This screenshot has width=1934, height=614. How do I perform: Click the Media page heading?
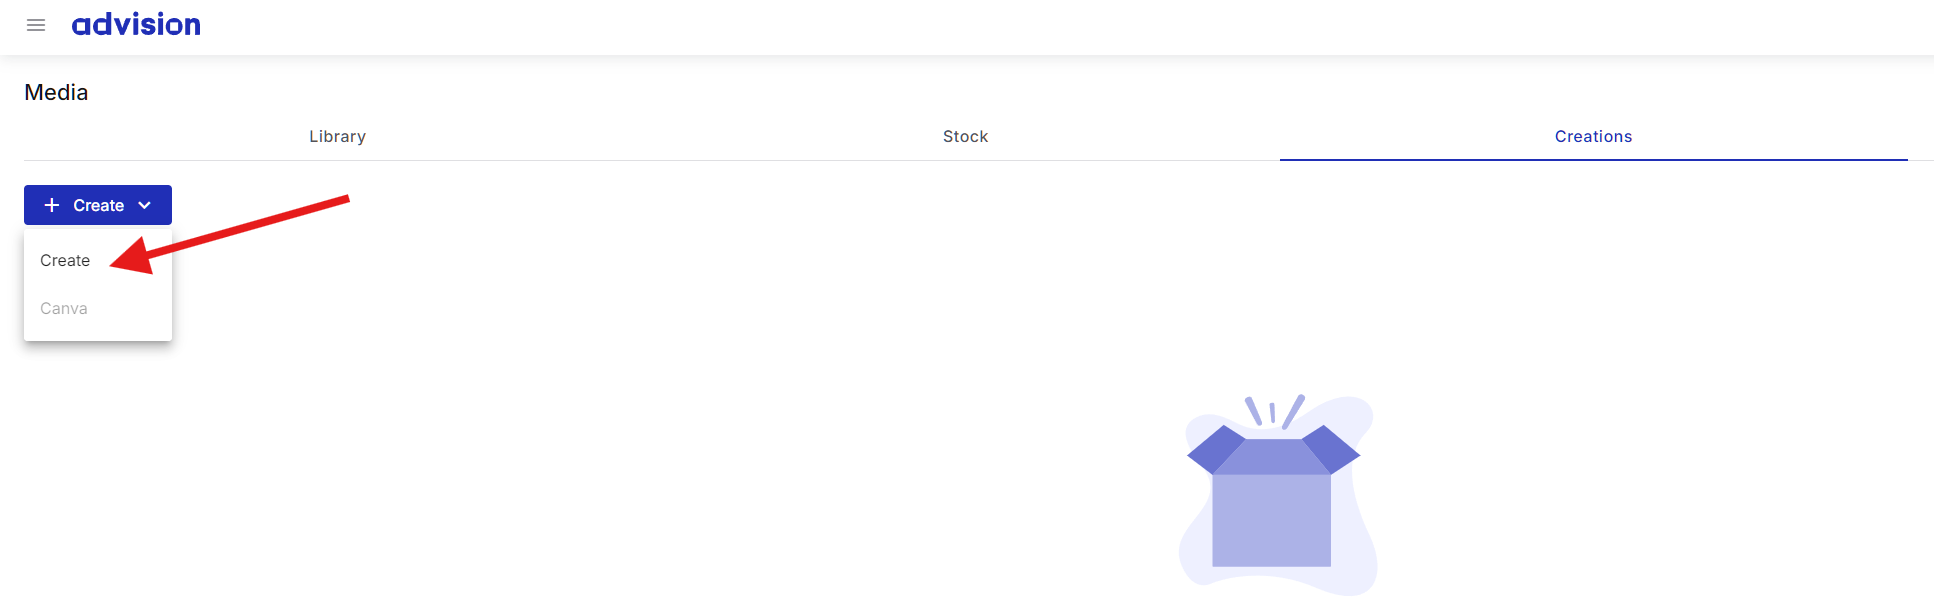pos(56,92)
